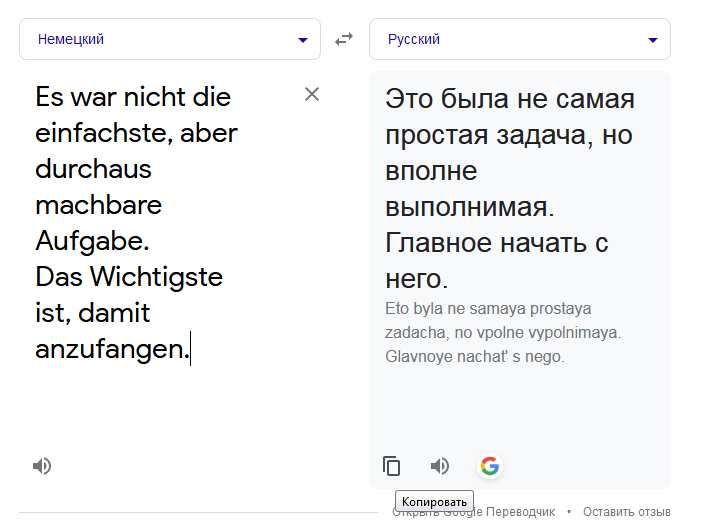Open the Немецкий source language dropdown
Screen dimensions: 720x530
click(x=170, y=39)
